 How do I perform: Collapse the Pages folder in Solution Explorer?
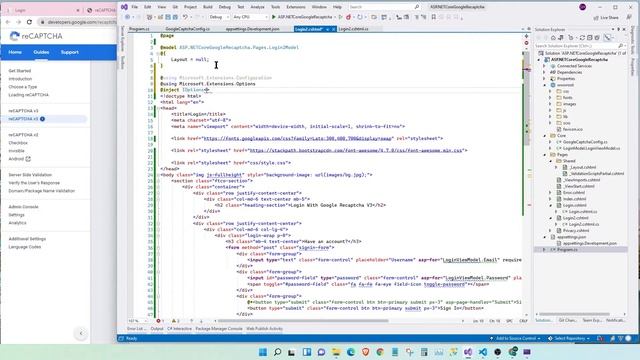544,155
